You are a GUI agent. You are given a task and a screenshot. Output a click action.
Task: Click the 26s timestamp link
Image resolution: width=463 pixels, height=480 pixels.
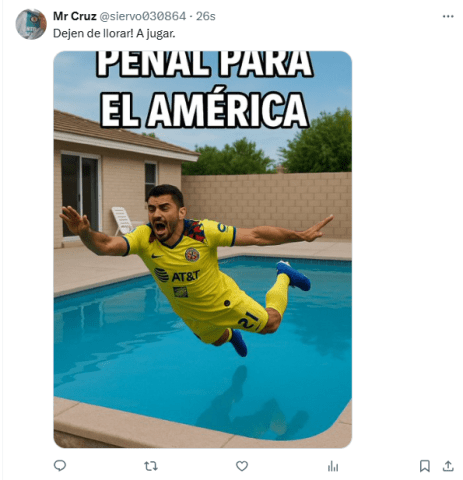click(205, 16)
